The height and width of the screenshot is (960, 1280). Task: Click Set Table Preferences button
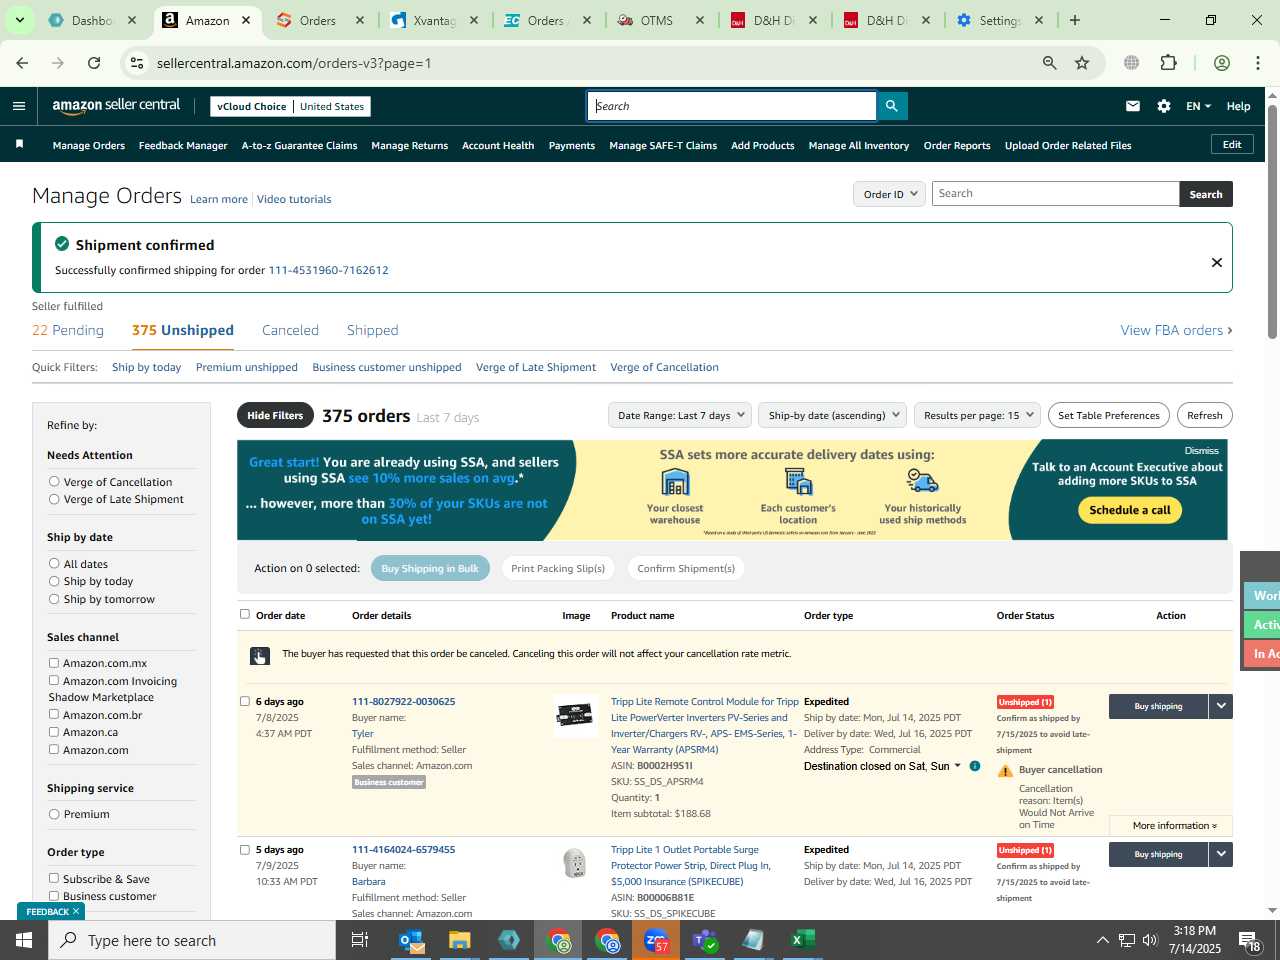coord(1108,415)
